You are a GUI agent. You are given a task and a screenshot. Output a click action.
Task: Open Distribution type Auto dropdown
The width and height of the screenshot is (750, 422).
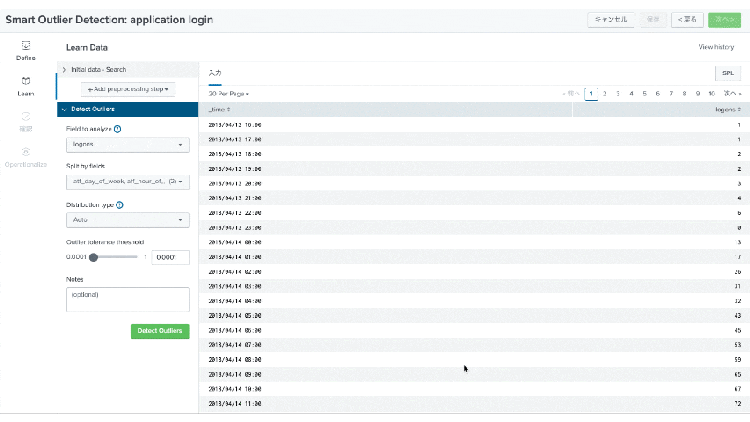[128, 220]
